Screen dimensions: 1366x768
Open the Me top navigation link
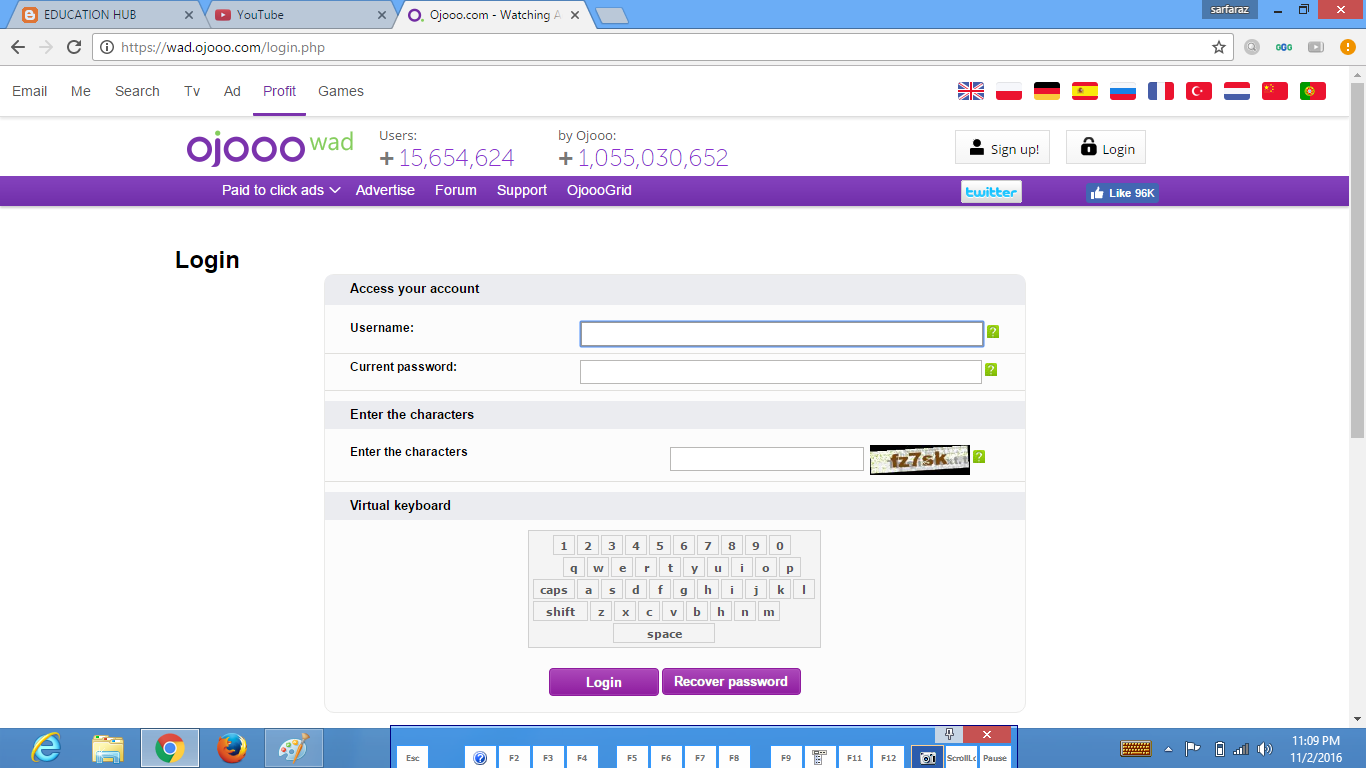click(81, 91)
